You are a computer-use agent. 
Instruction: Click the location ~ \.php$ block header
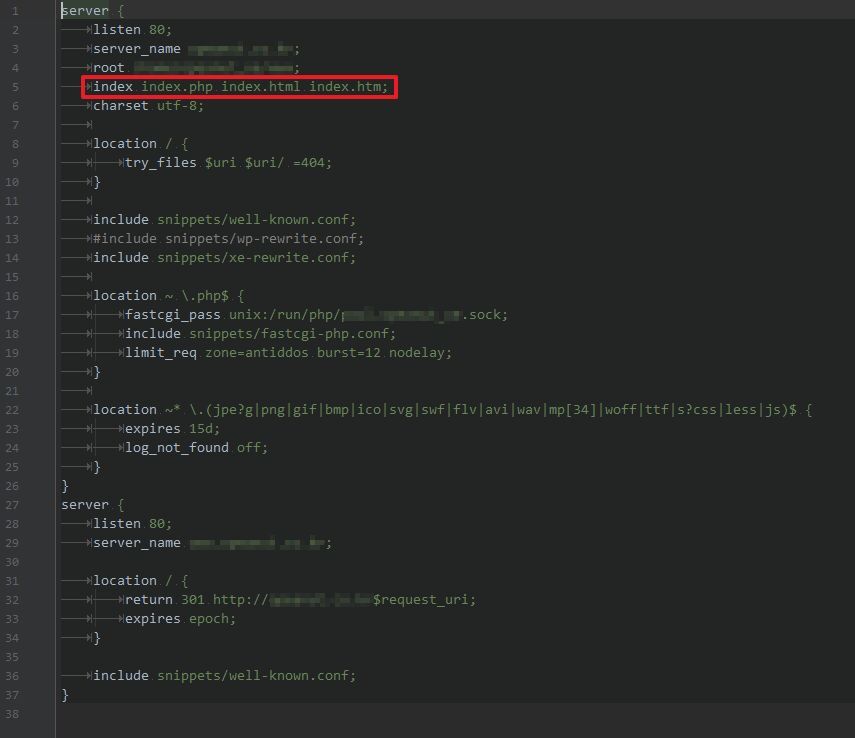click(x=169, y=296)
